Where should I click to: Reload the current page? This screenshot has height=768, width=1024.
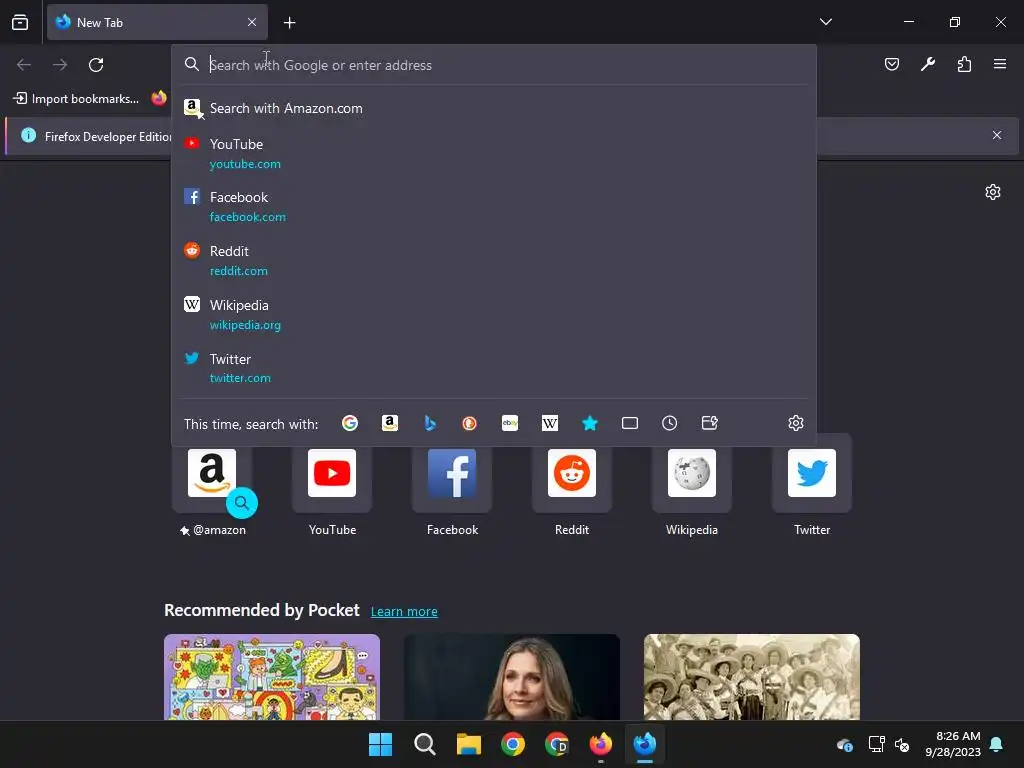[x=96, y=65]
